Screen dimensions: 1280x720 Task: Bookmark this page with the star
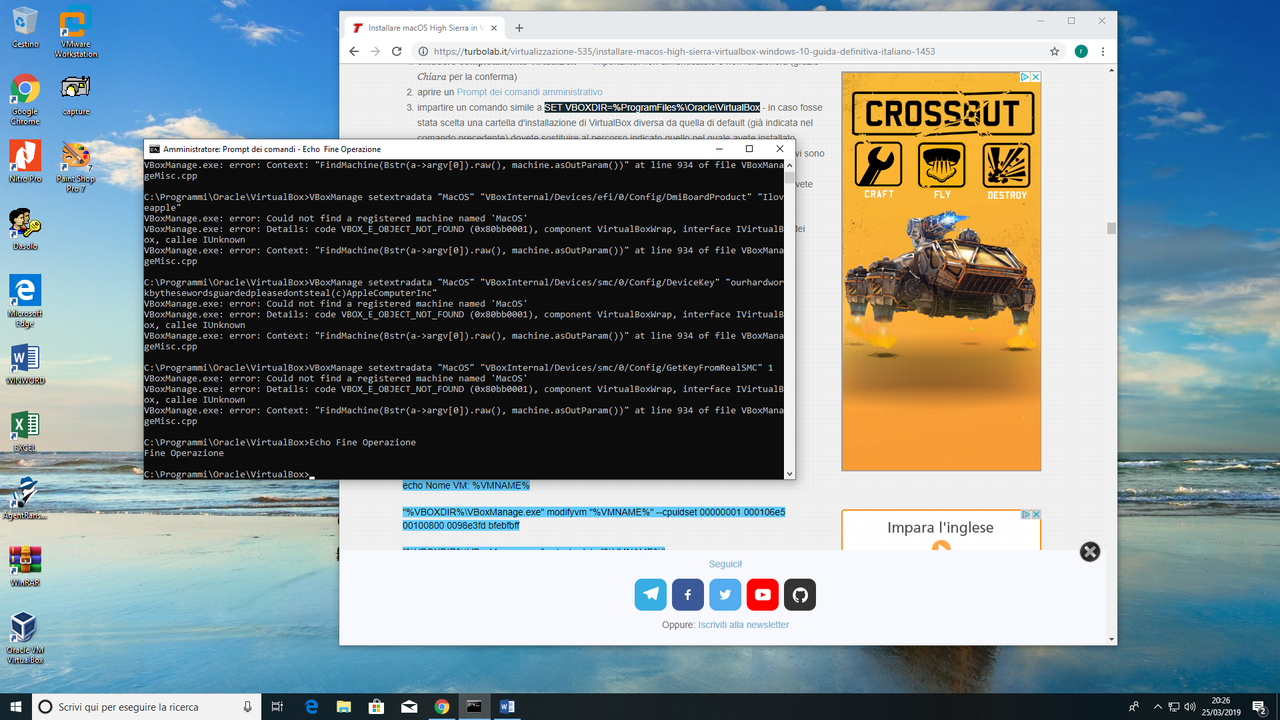(1054, 51)
